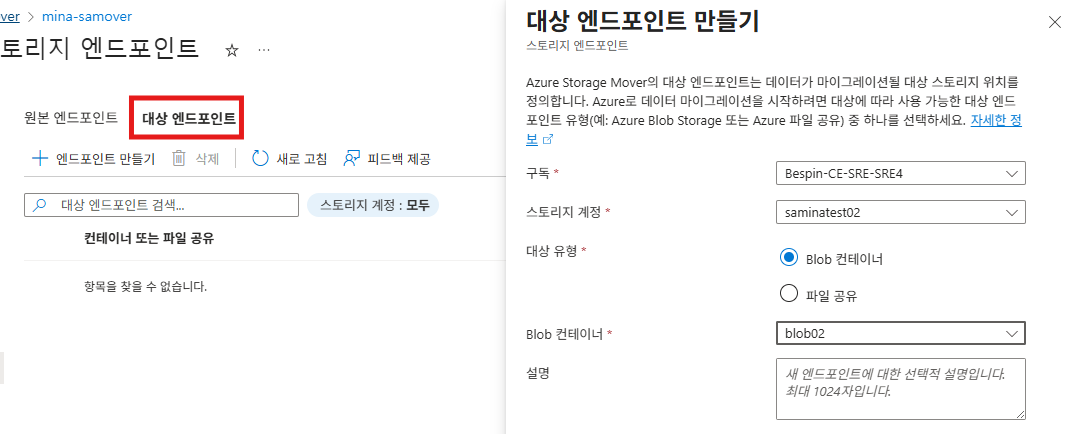This screenshot has height=434, width=1073.
Task: Click the search magnifier icon
Action: click(40, 205)
